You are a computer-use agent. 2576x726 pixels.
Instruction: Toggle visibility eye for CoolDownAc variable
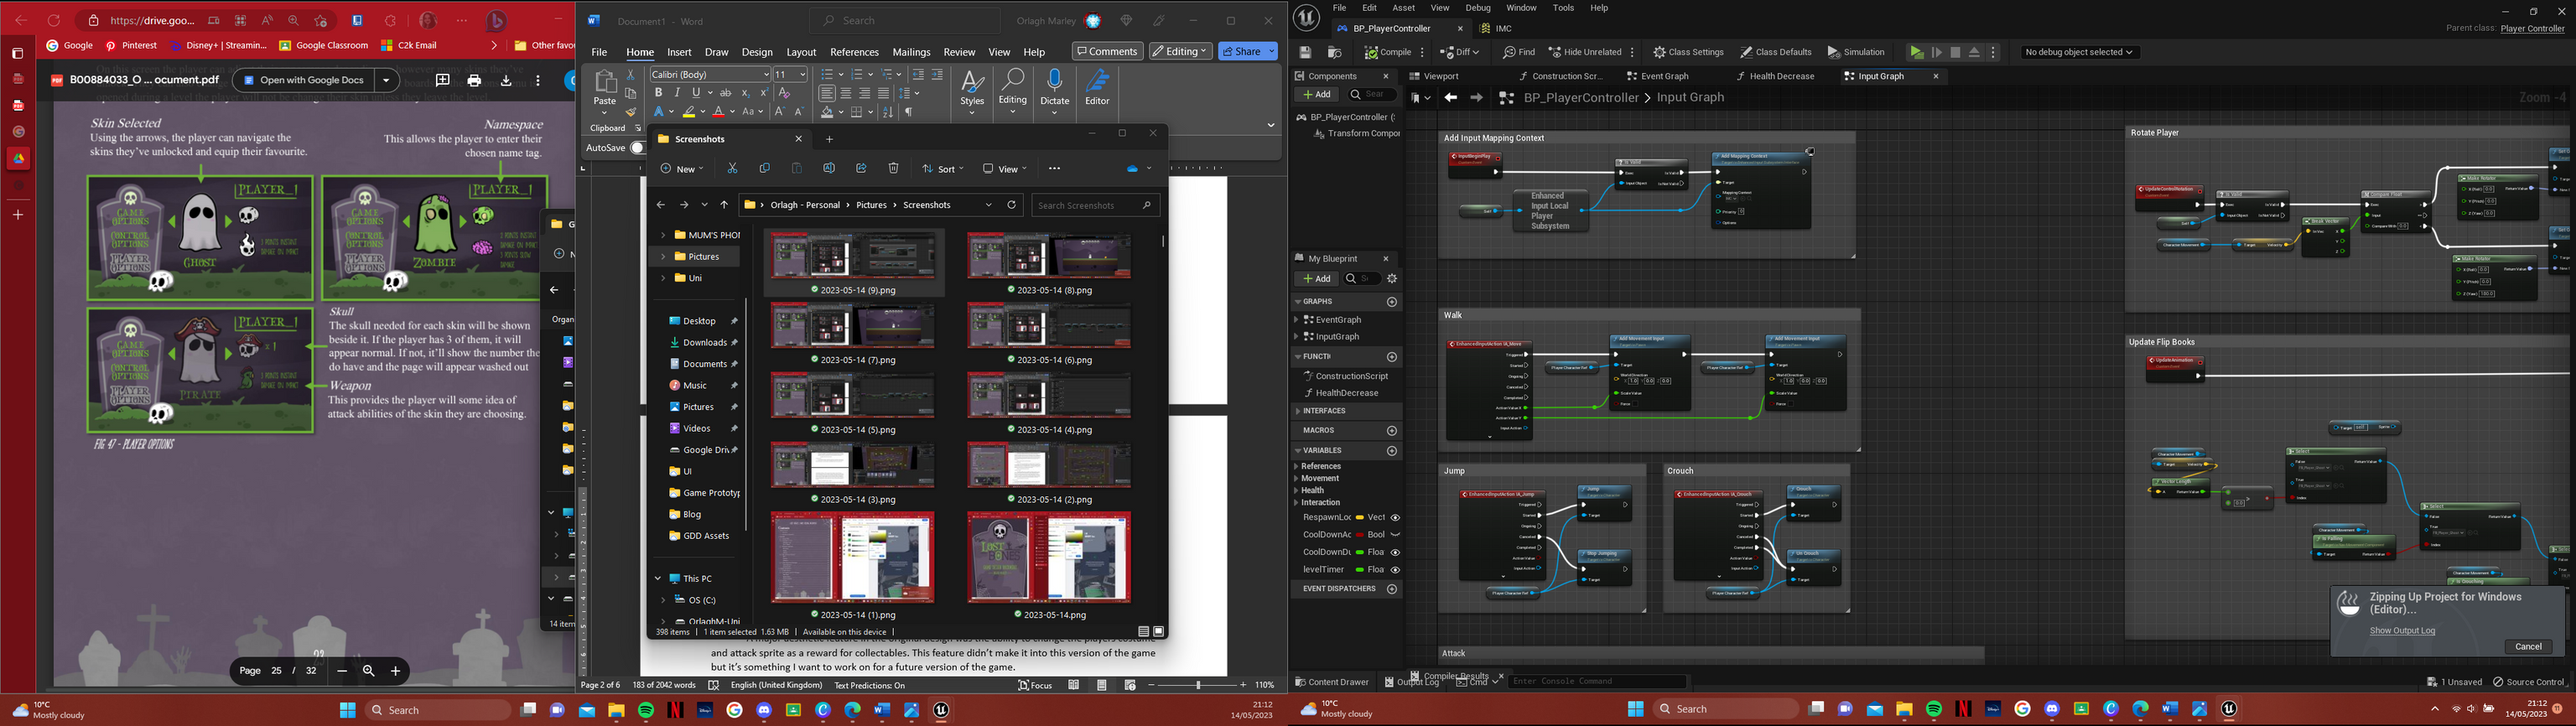point(1395,535)
